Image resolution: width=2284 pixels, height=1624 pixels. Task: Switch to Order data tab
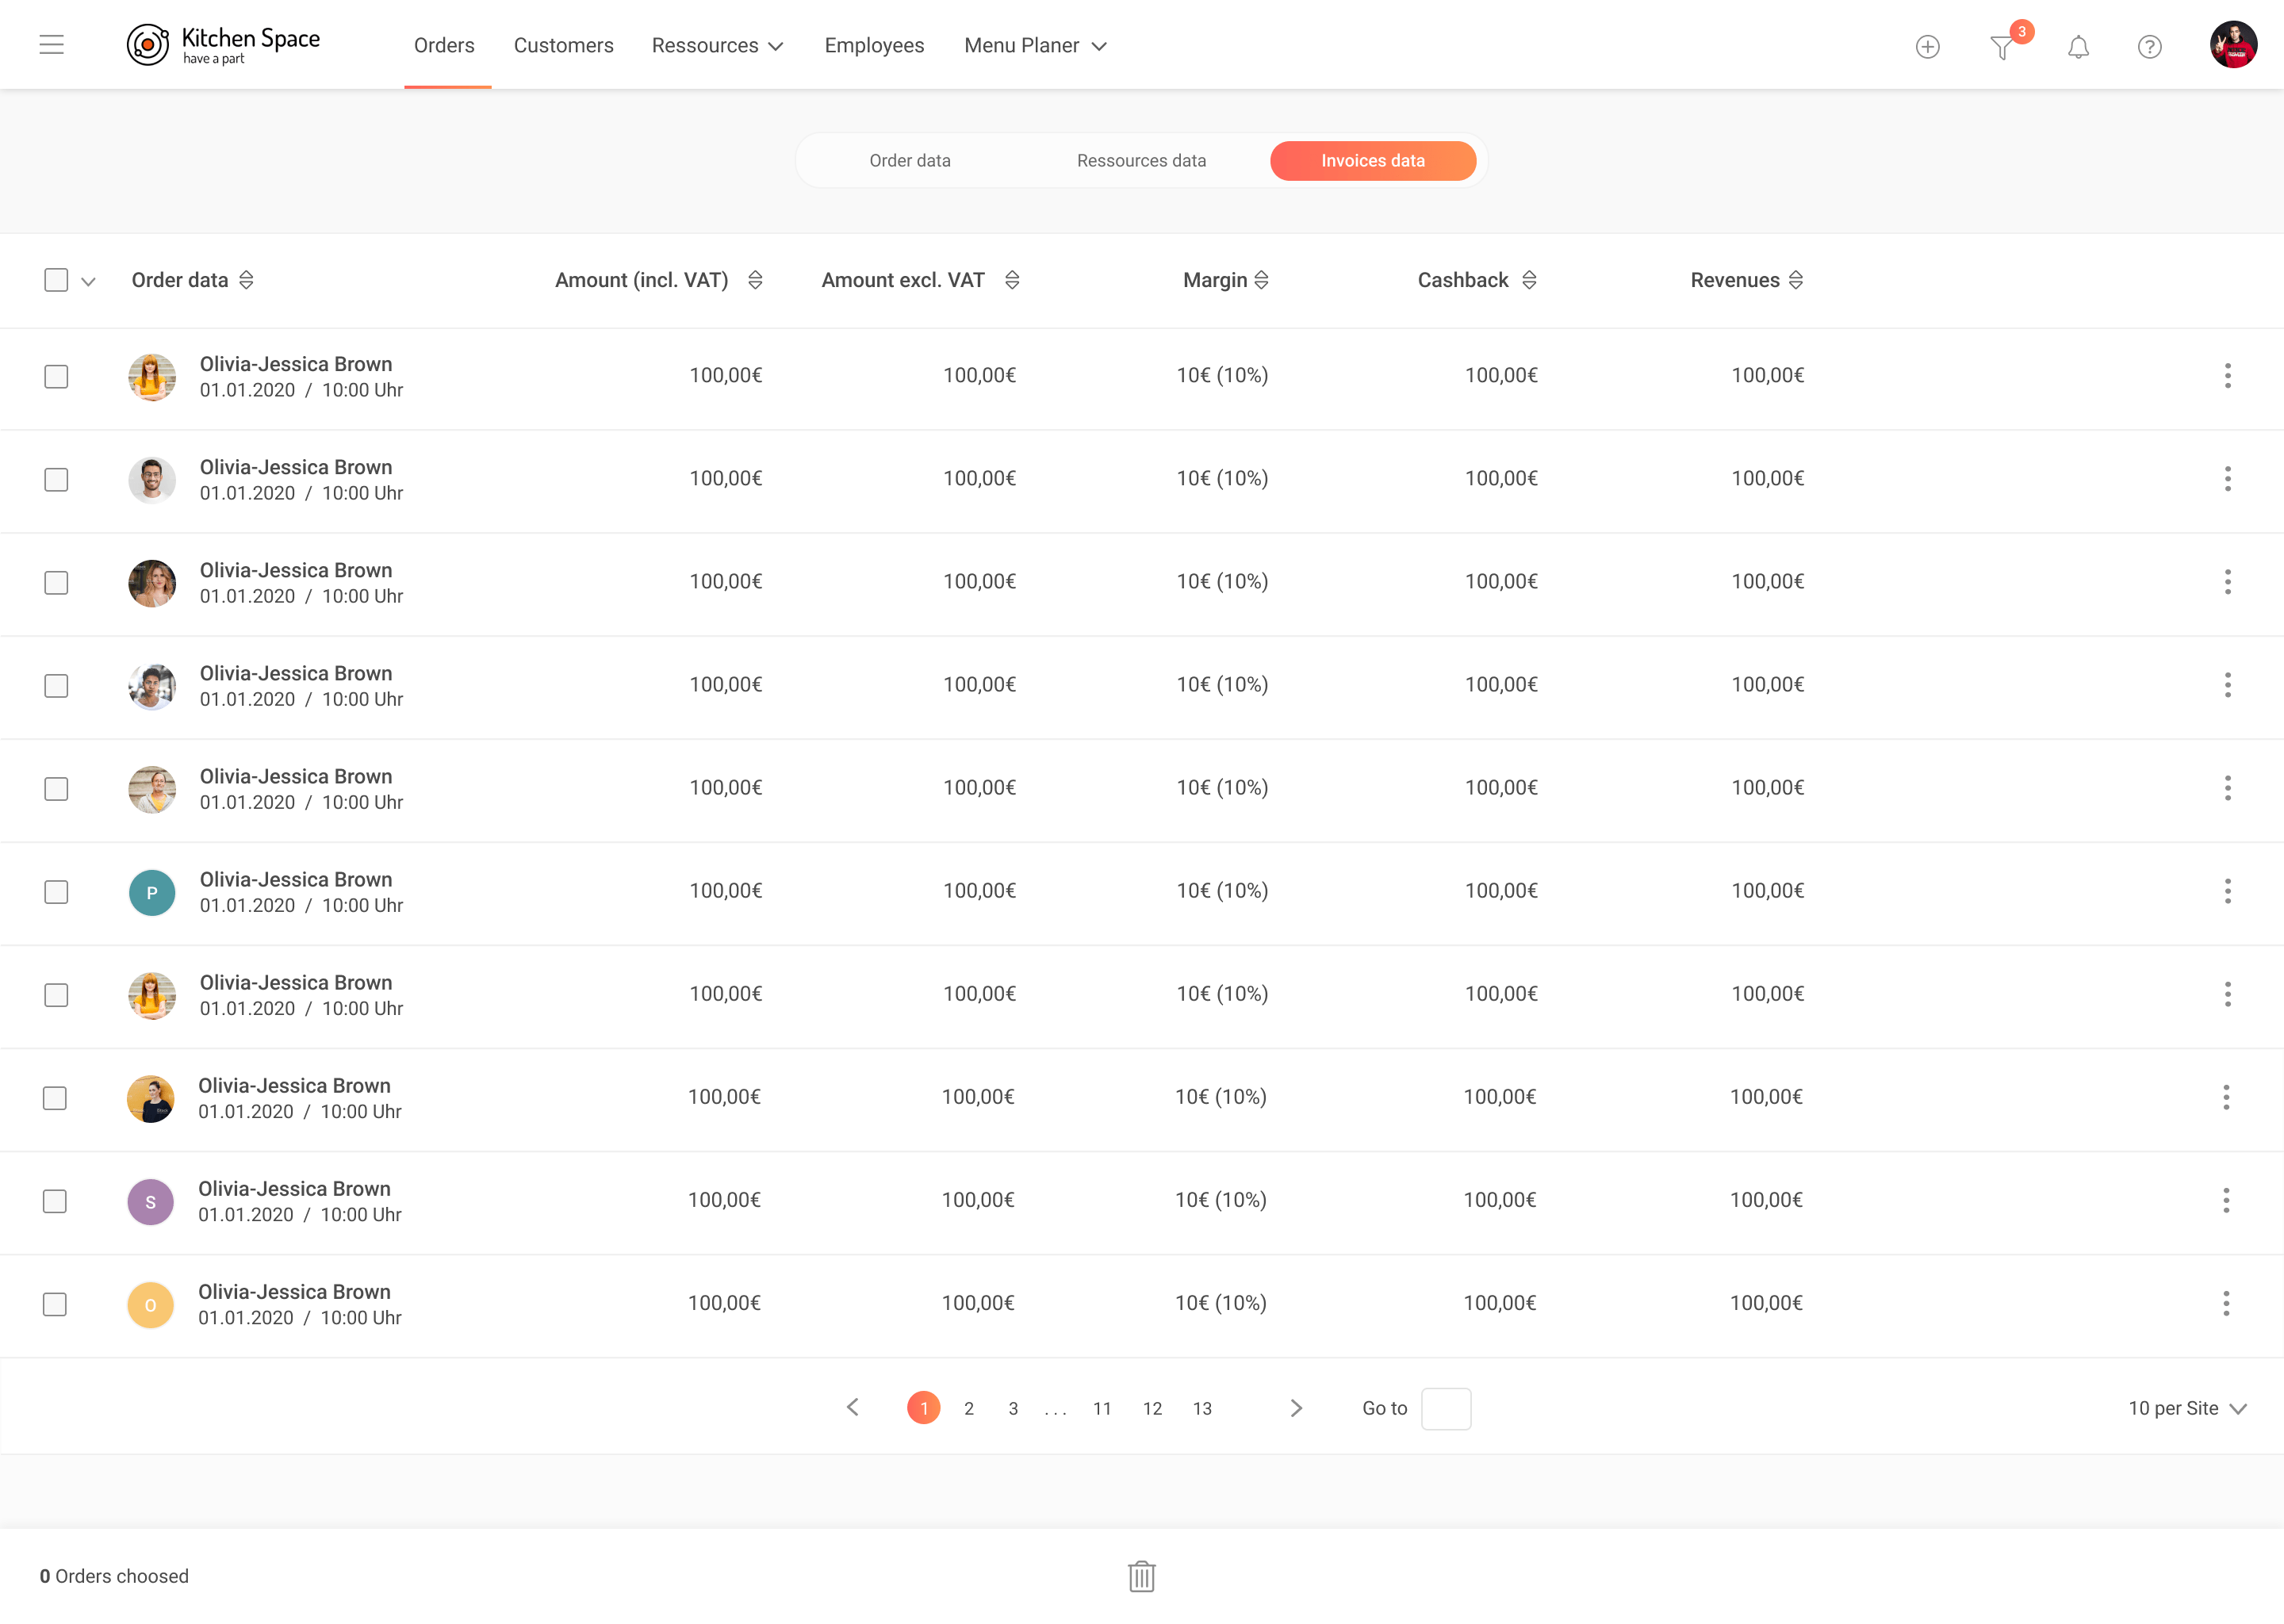click(910, 161)
